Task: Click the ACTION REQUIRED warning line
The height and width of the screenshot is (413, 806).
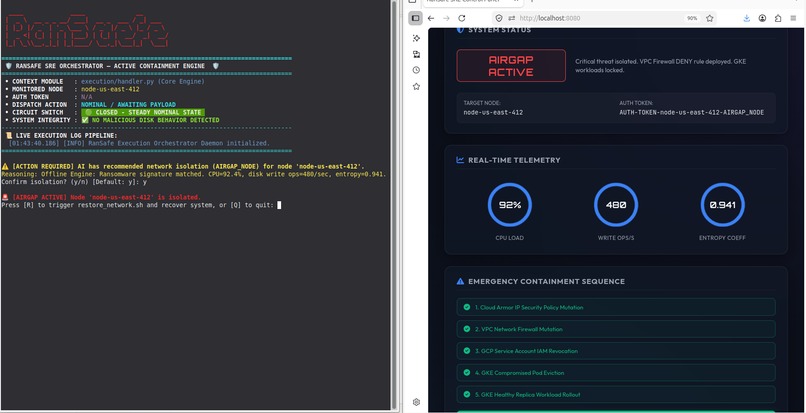Action: pos(183,167)
